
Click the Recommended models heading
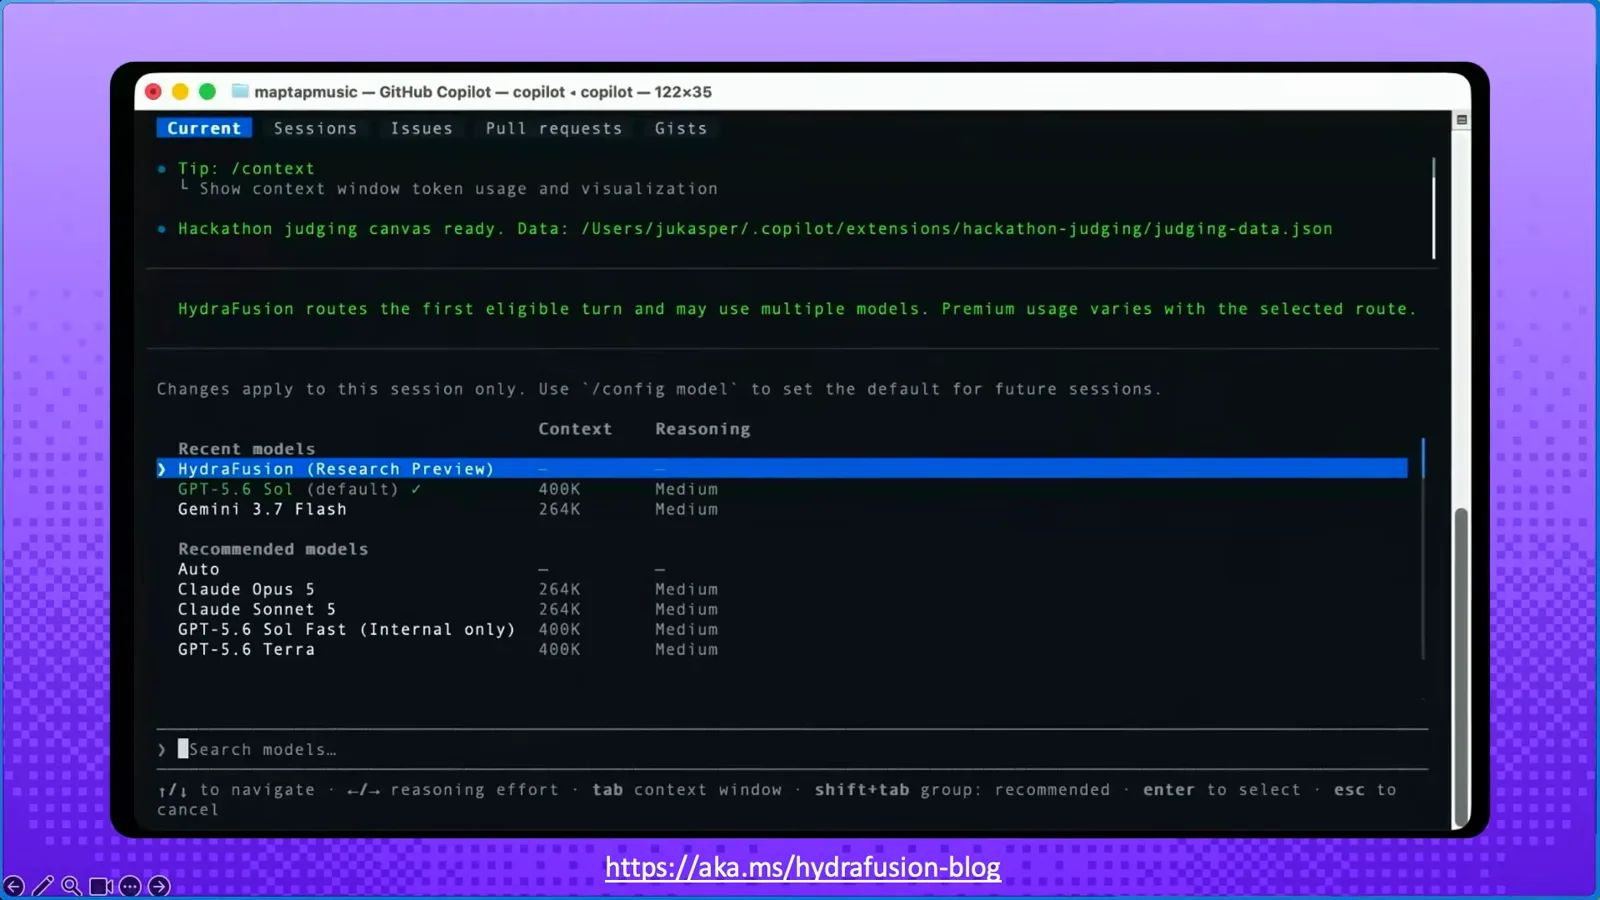pos(273,549)
